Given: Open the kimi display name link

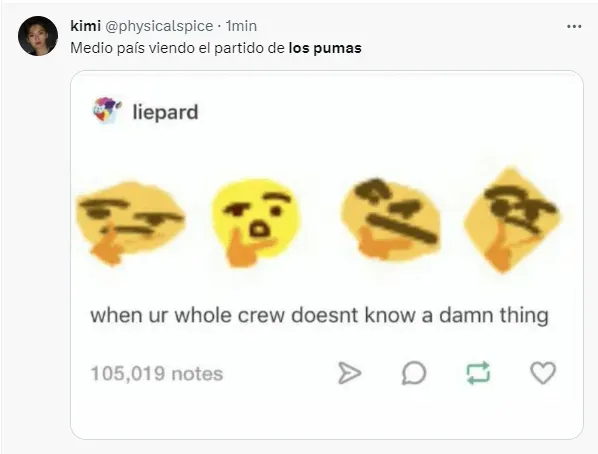Looking at the screenshot, I should [x=86, y=26].
